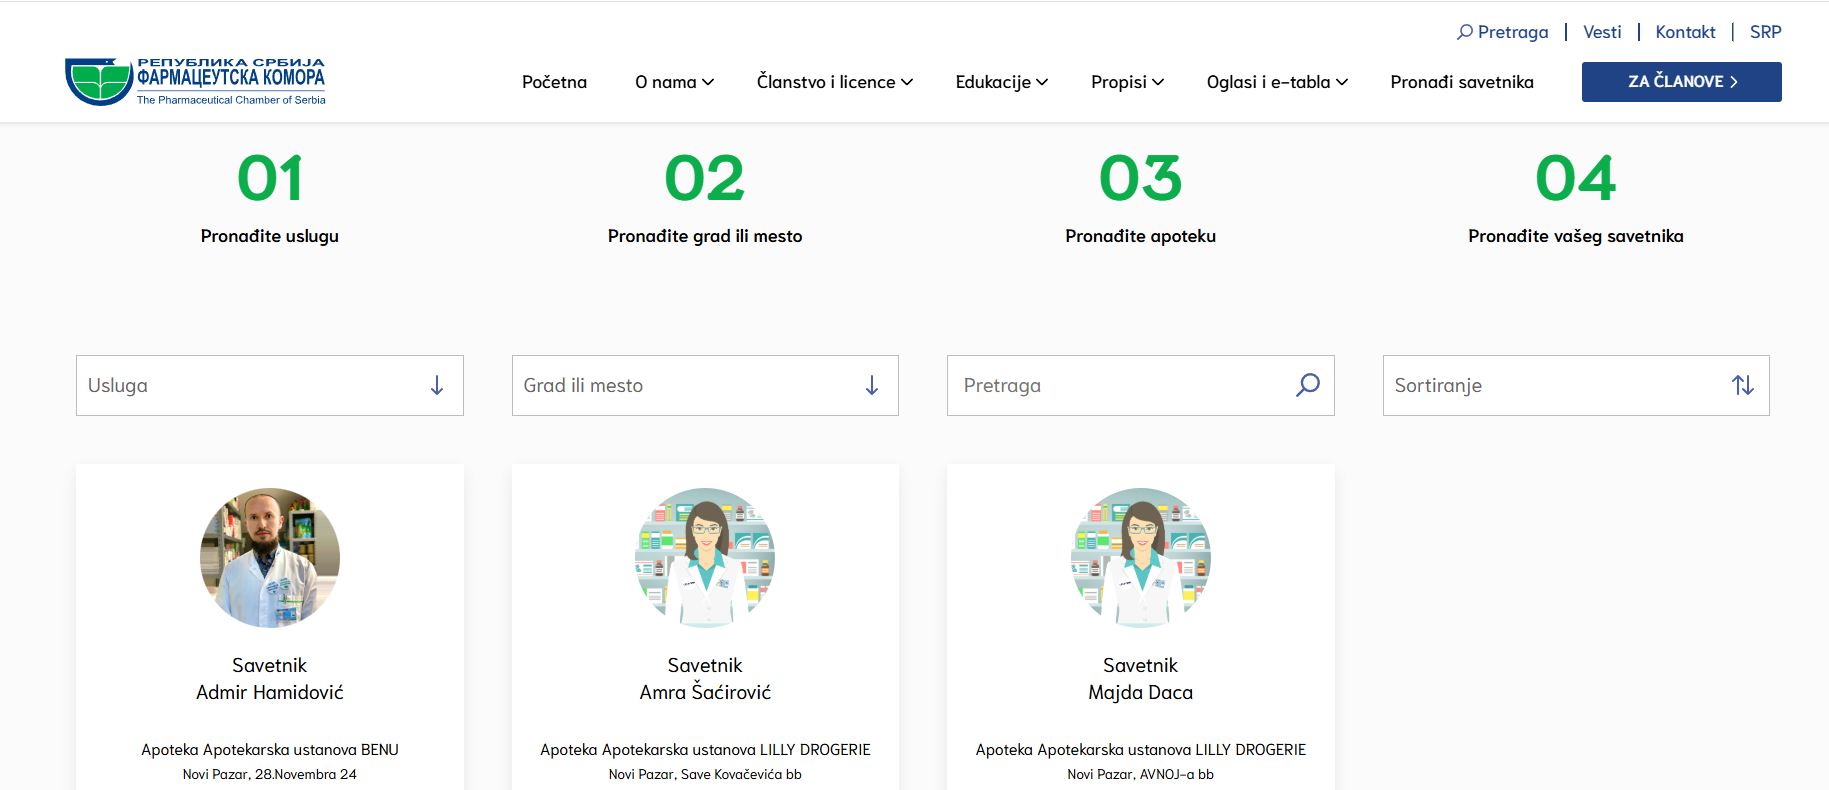Open the Oglasi i e-tabla menu
Image resolution: width=1829 pixels, height=790 pixels.
point(1277,82)
